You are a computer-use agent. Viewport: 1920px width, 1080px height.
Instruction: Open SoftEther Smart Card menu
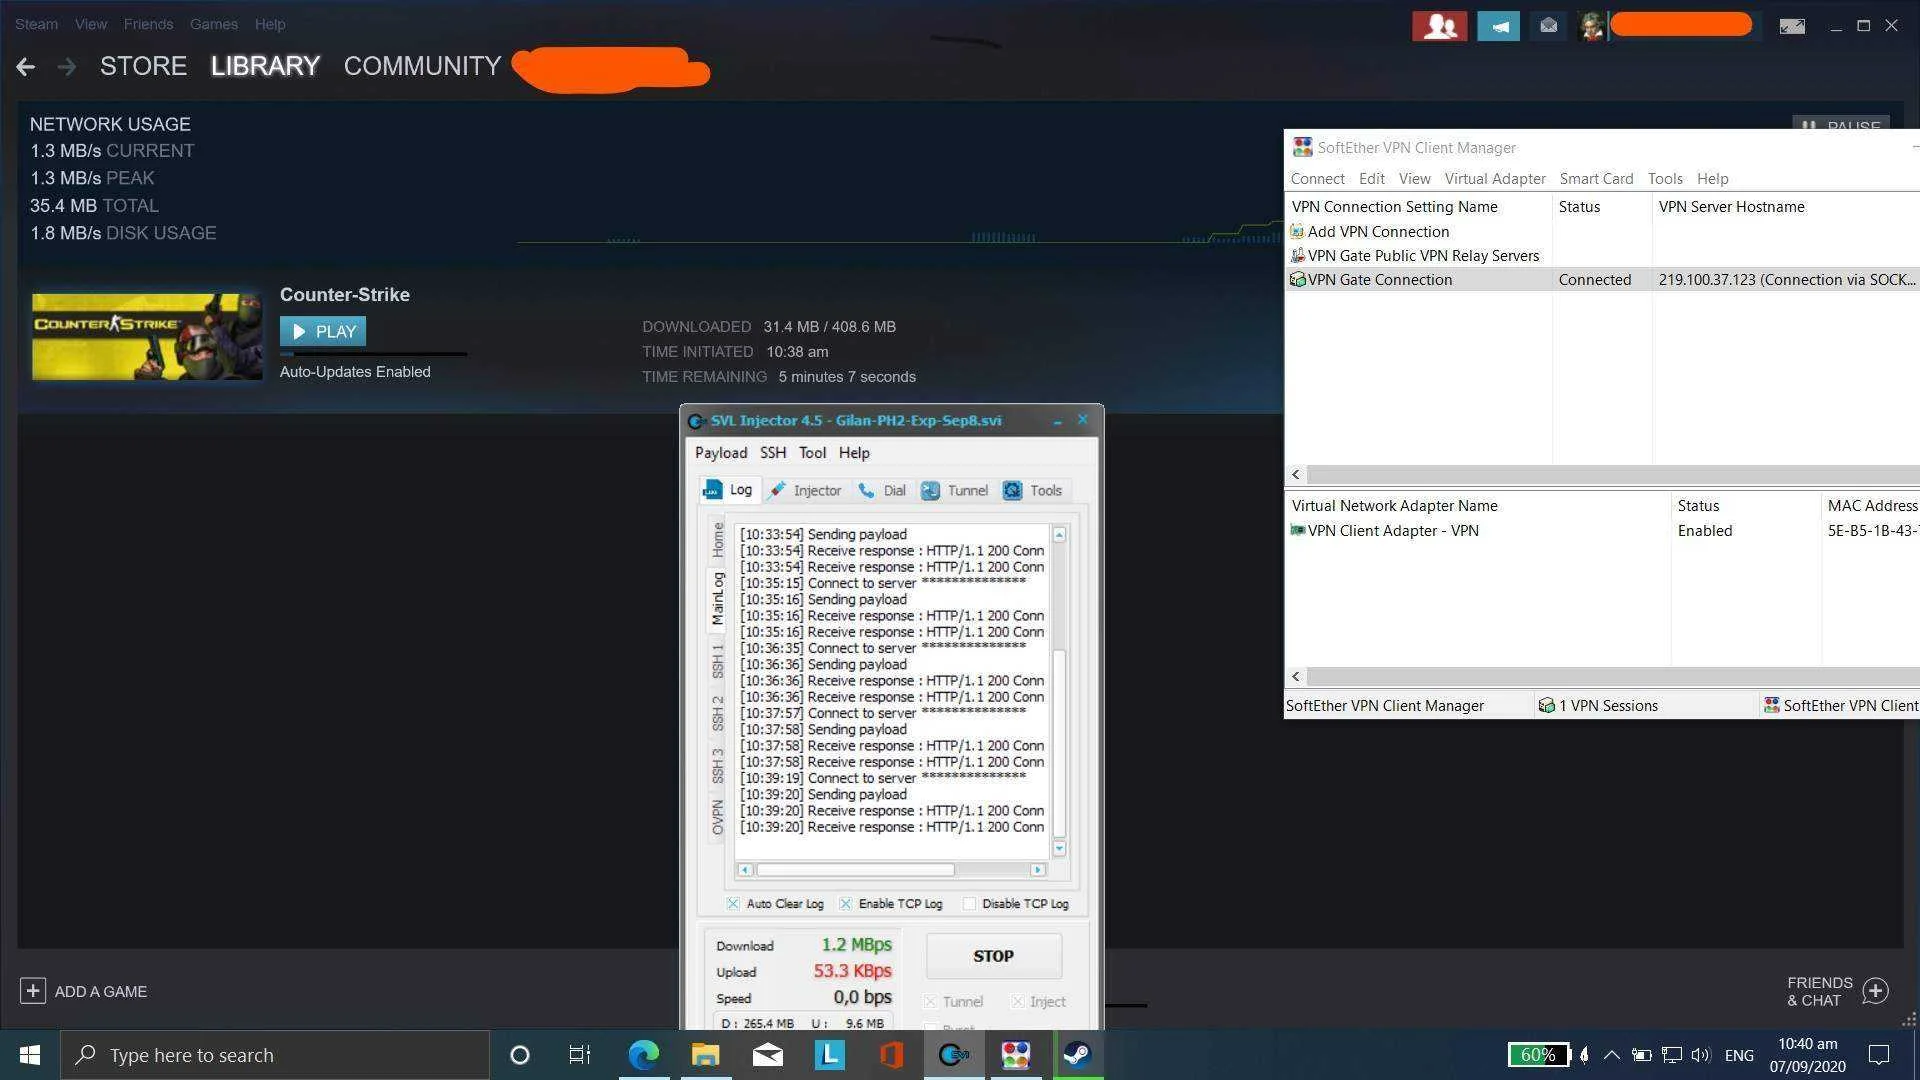click(1596, 179)
